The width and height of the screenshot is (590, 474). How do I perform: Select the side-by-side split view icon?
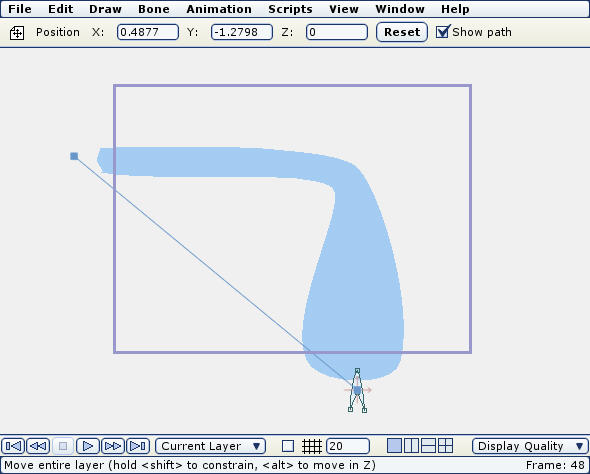click(411, 446)
